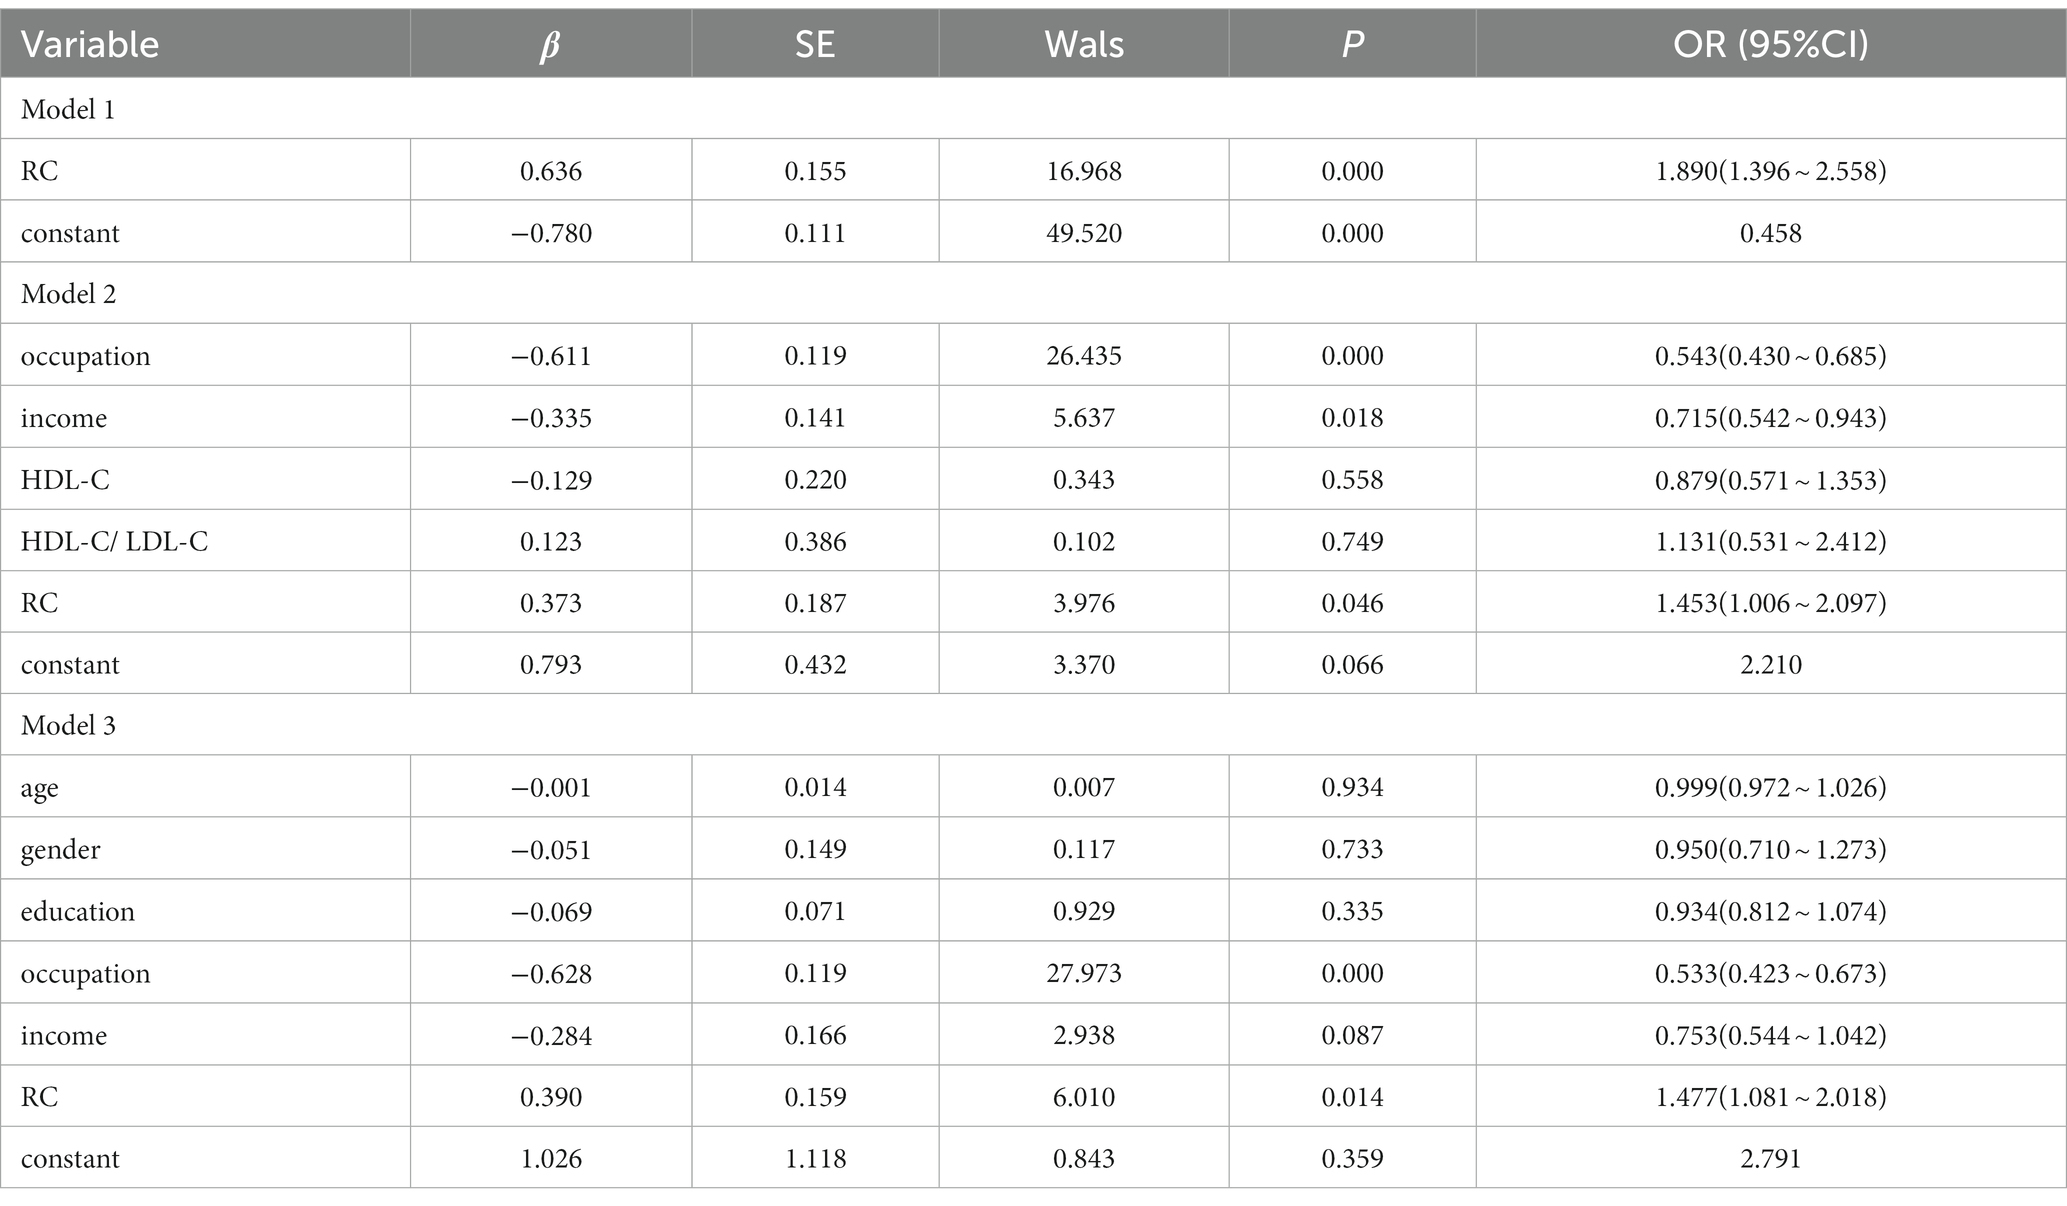This screenshot has height=1206, width=2067.
Task: Select the HDL-C/ LDL-C variable cell
Action: 115,542
